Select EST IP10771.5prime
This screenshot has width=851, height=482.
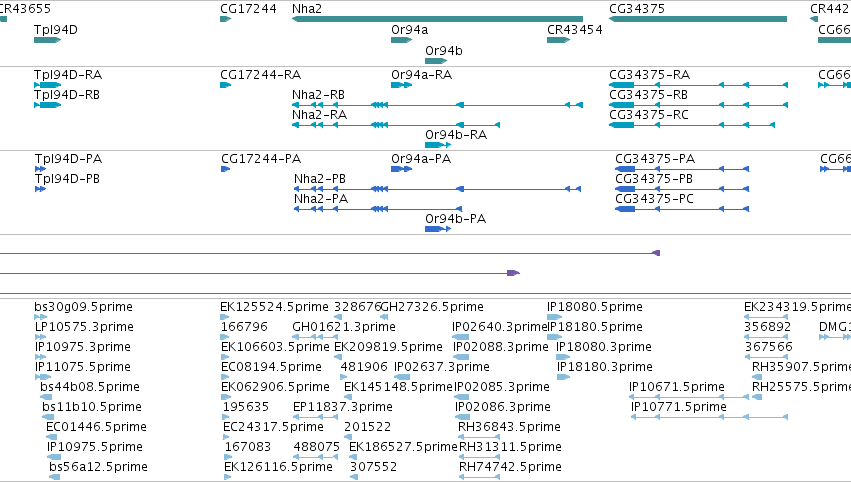click(x=678, y=408)
